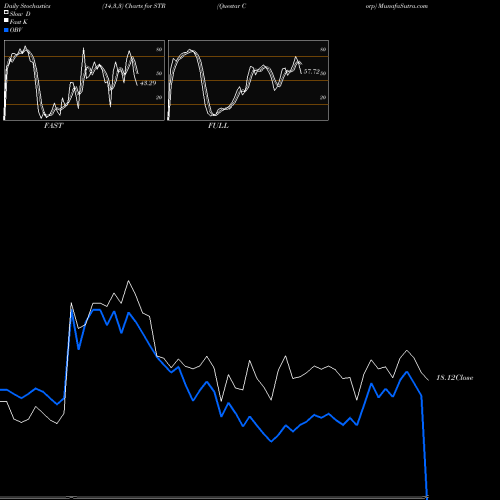Click the 20 axis label on FULL chart
This screenshot has height=500, width=500.
[x=323, y=97]
